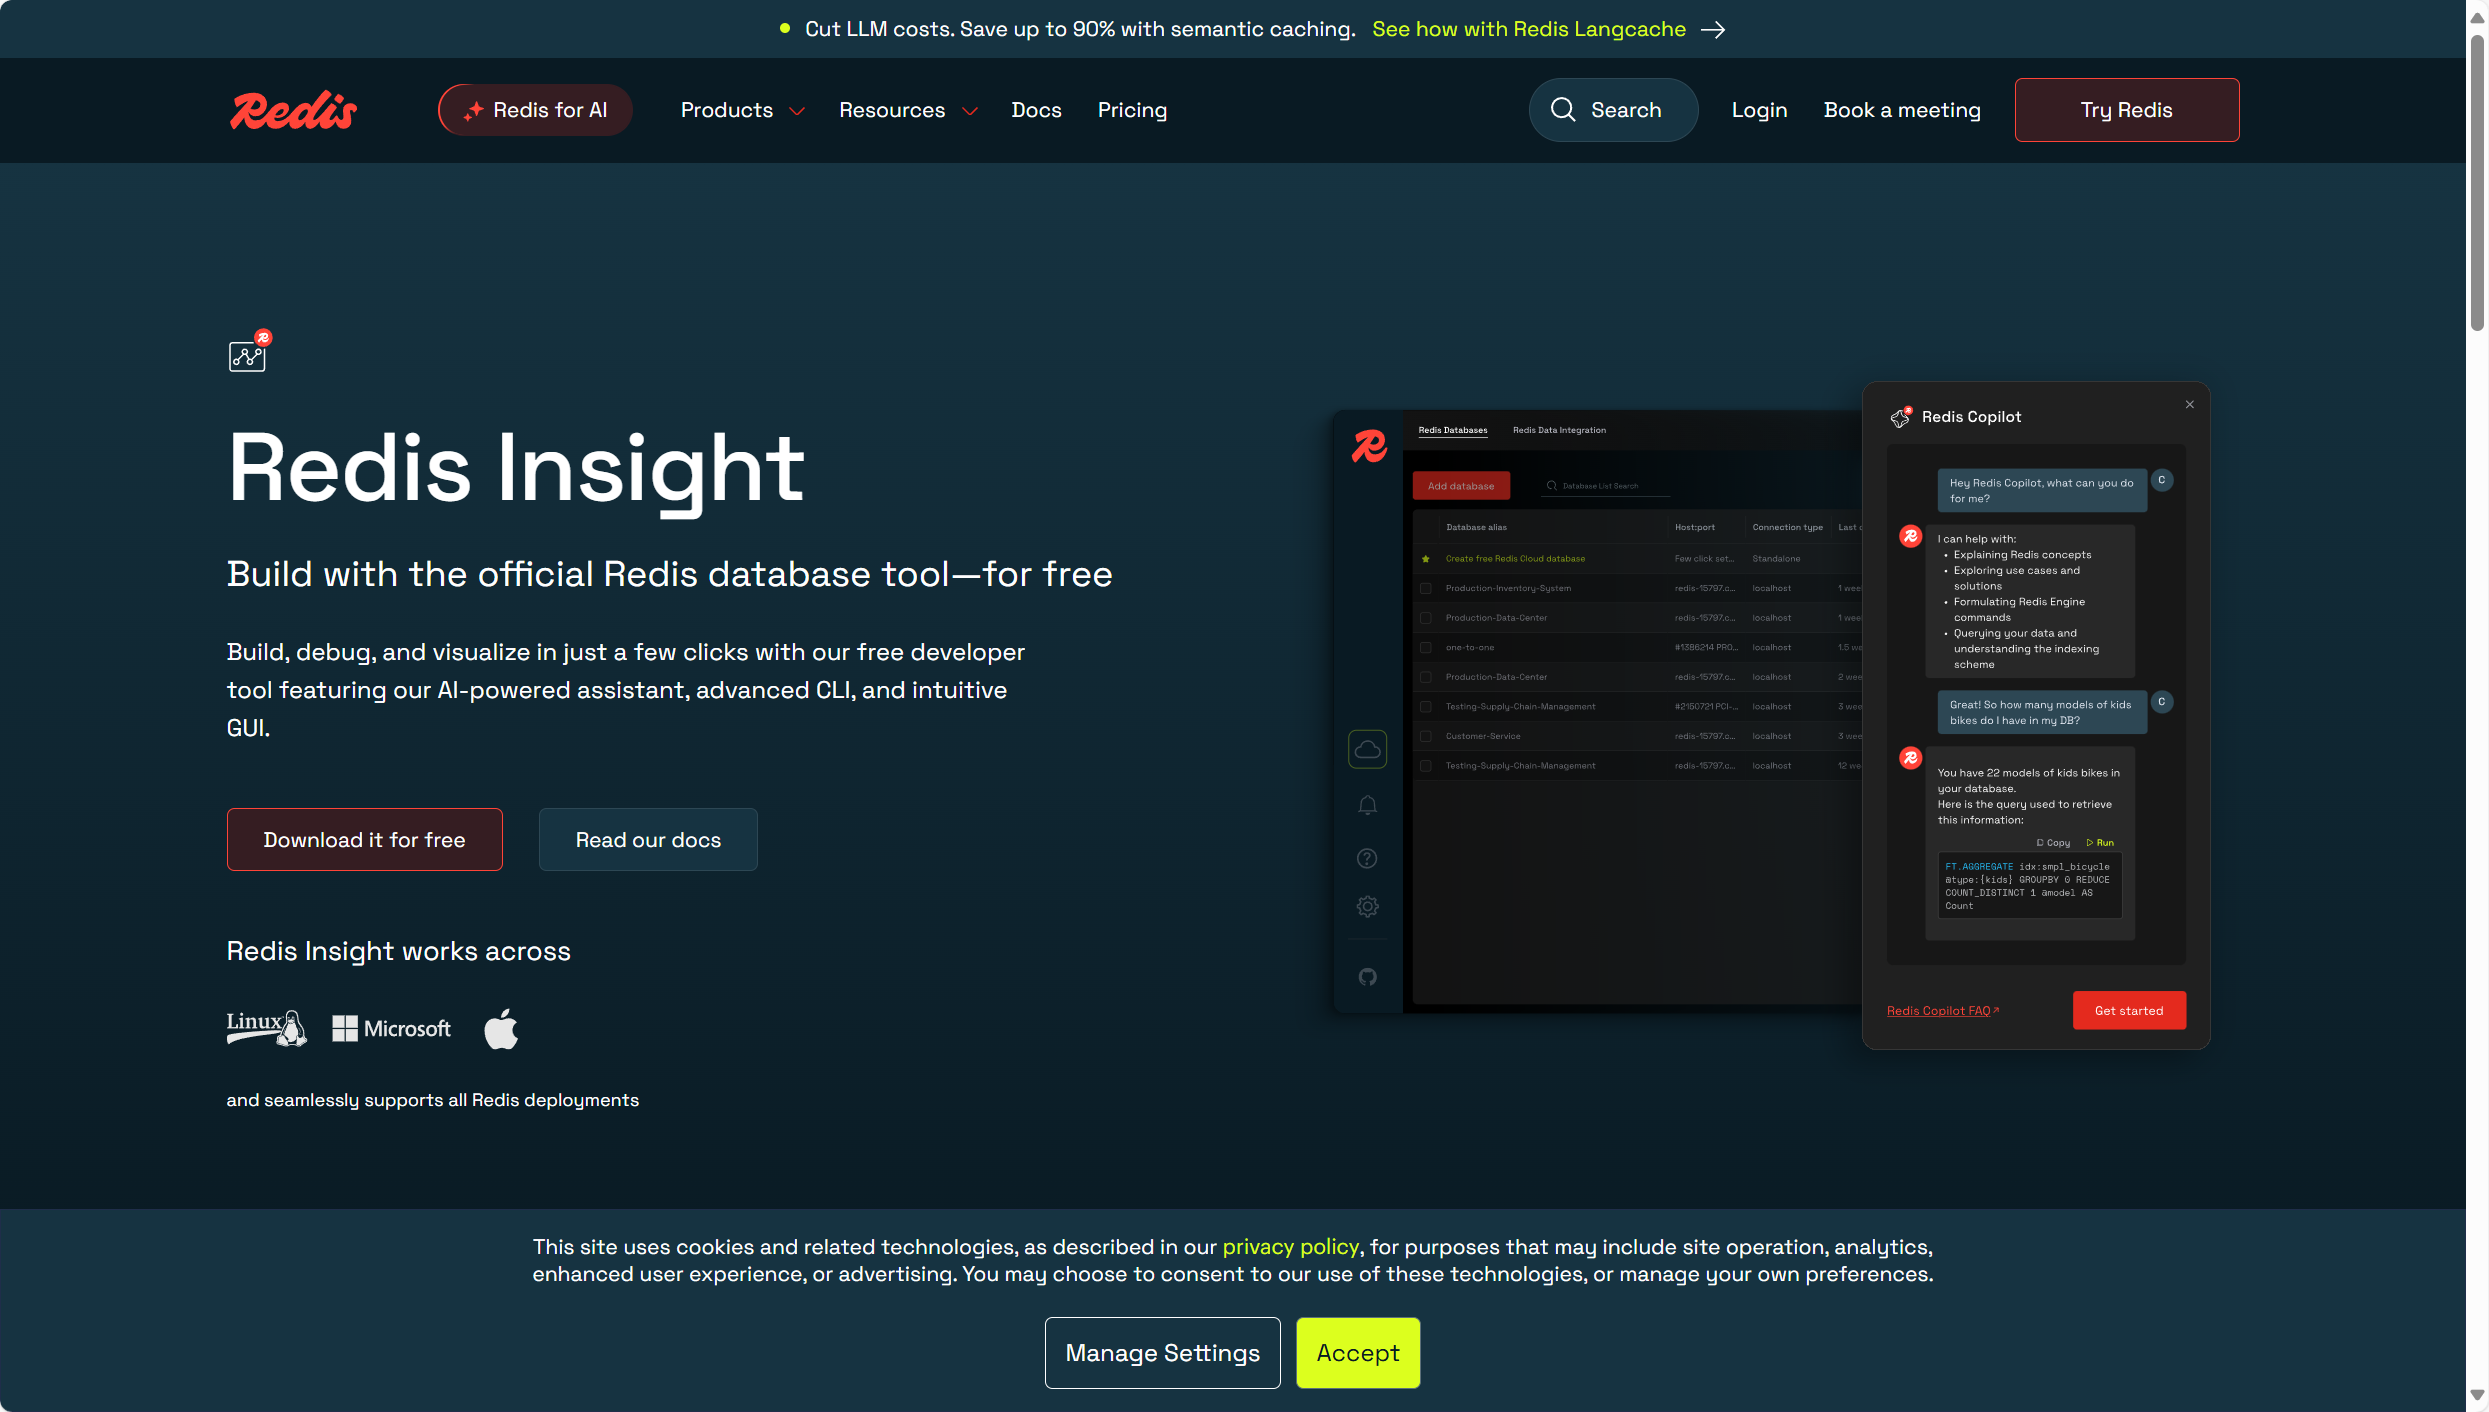Viewport: 2489px width, 1412px height.
Task: Check the Production-Inventory-System row checkbox
Action: 1426,588
